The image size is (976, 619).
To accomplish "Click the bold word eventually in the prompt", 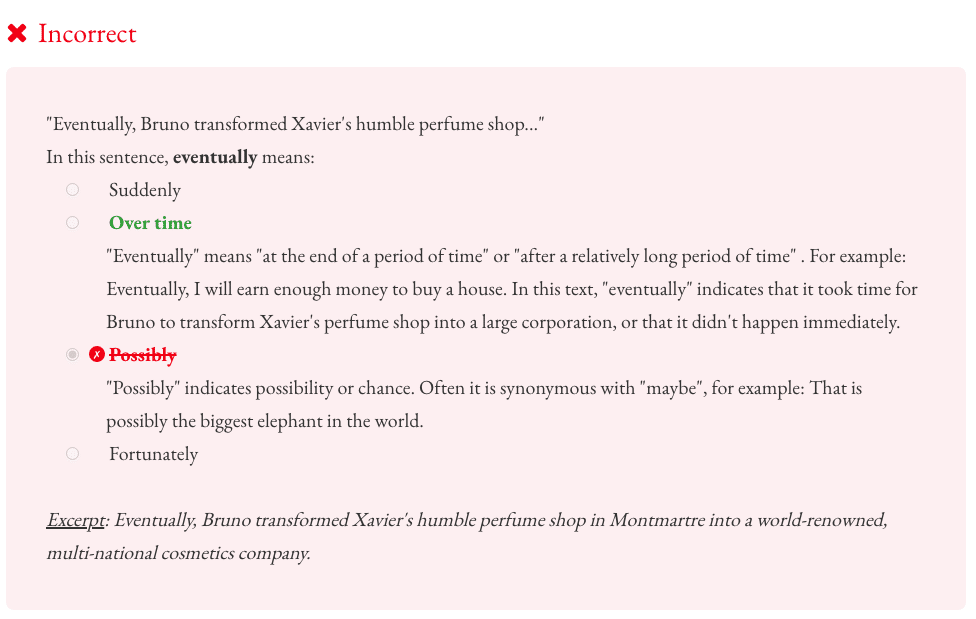I will point(215,157).
